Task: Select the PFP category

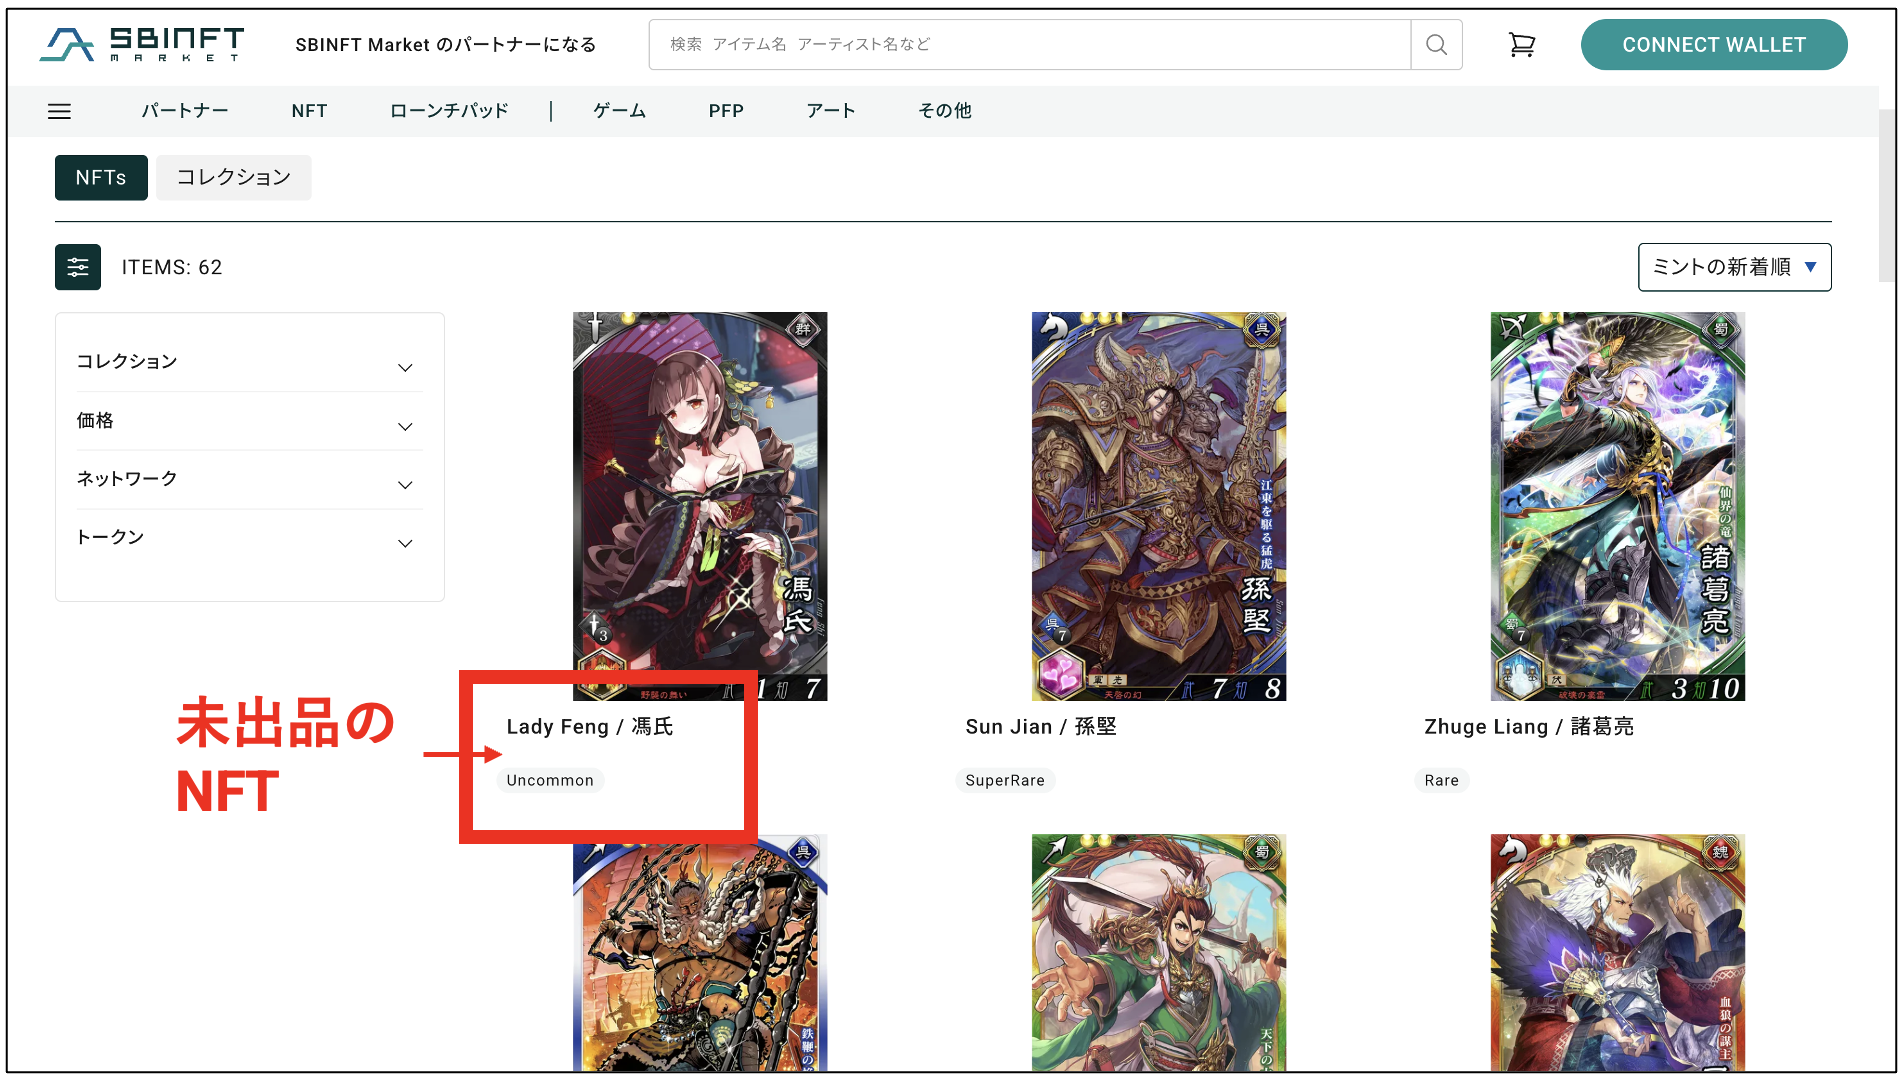Action: tap(727, 111)
